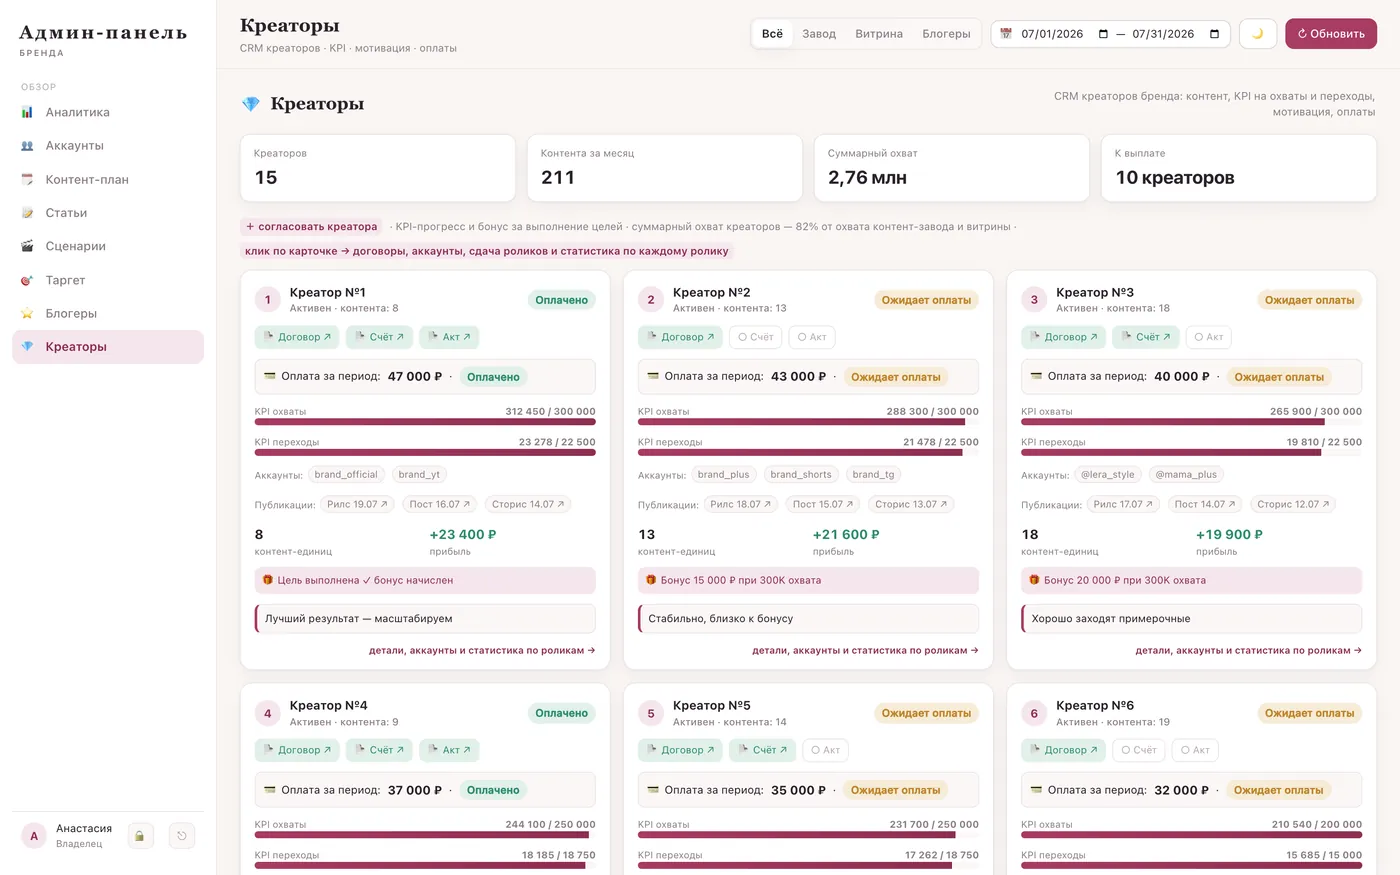Click the diamond icon by Креаторы heading
Viewport: 1400px width, 875px height.
pos(251,104)
